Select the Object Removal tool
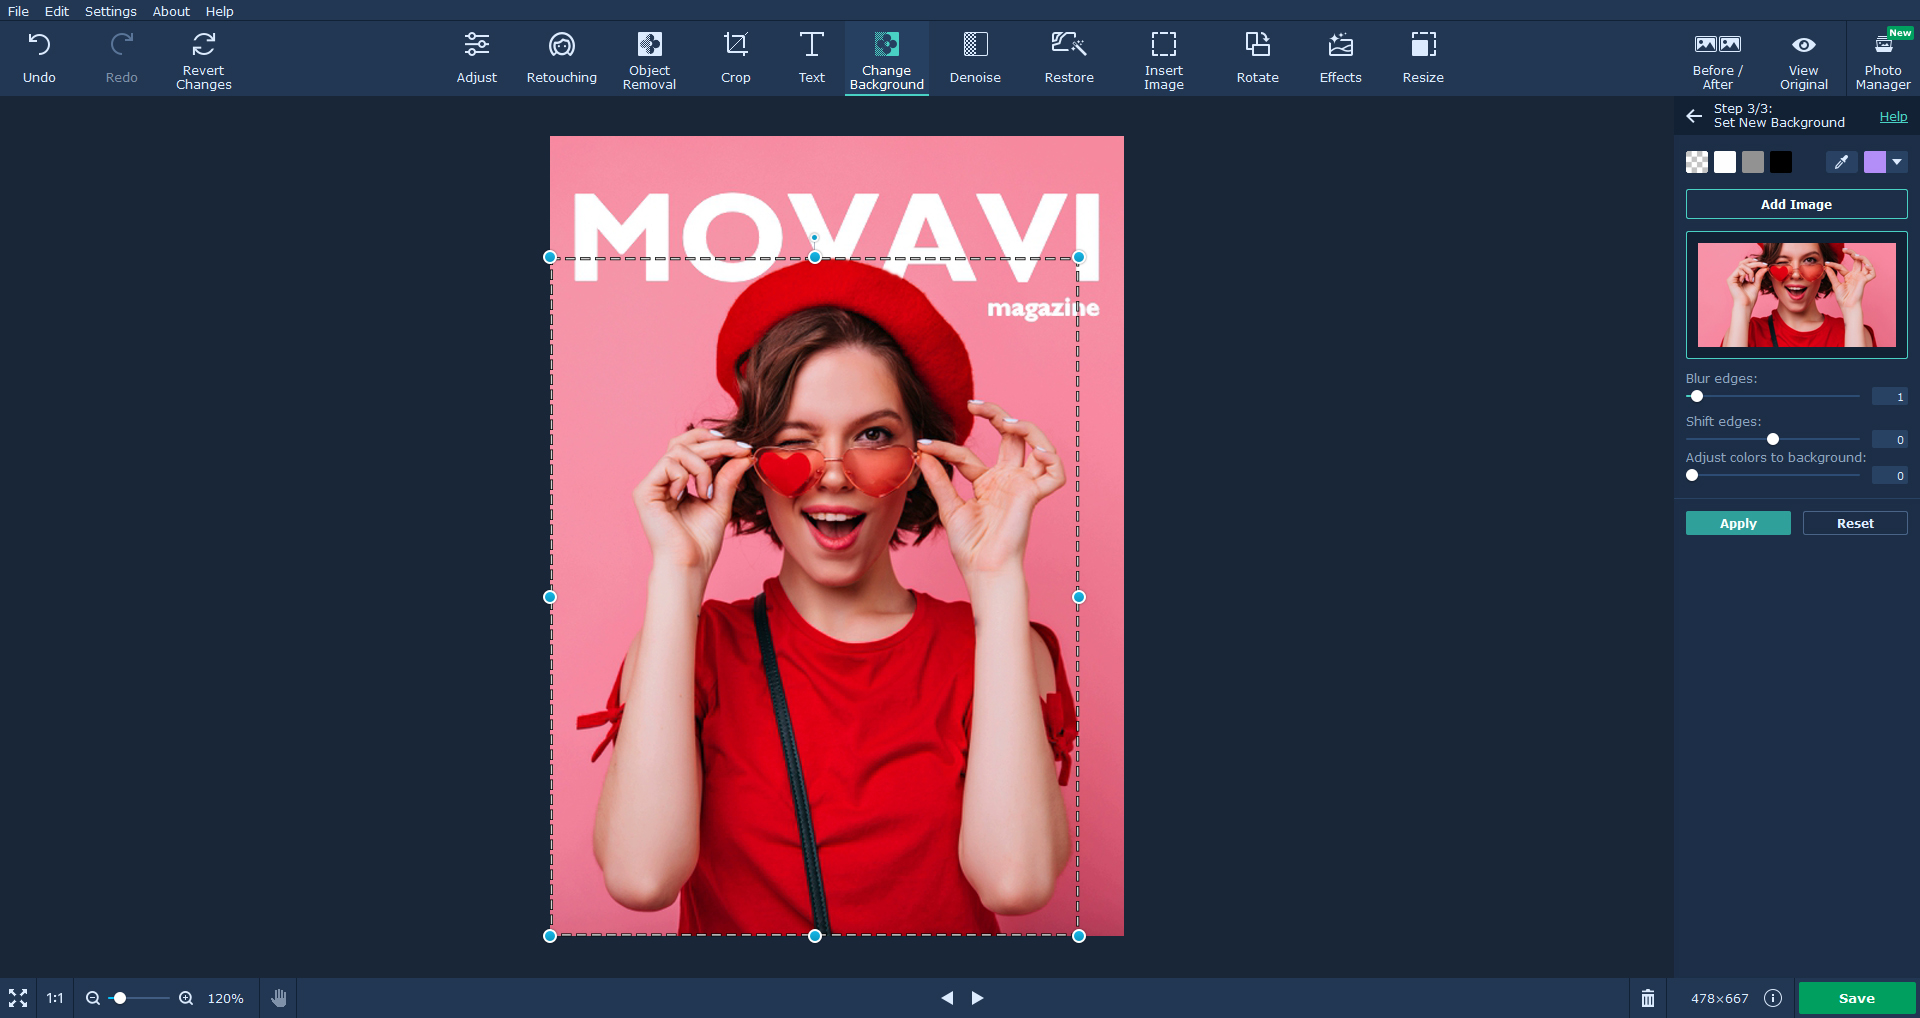1920x1018 pixels. [x=649, y=59]
